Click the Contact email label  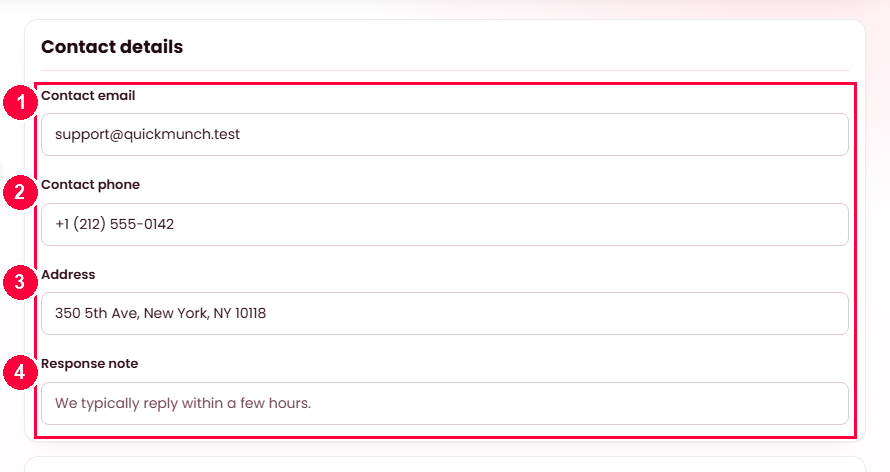click(x=88, y=95)
